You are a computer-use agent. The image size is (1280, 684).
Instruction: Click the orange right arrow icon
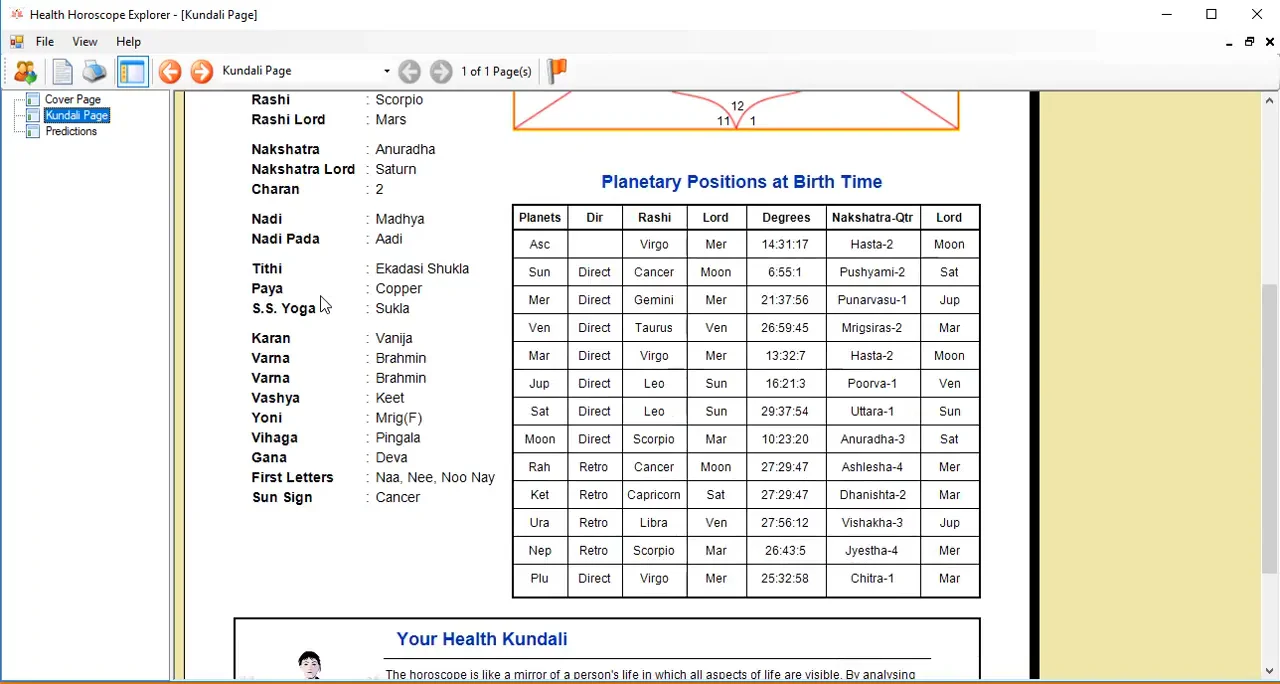point(202,72)
